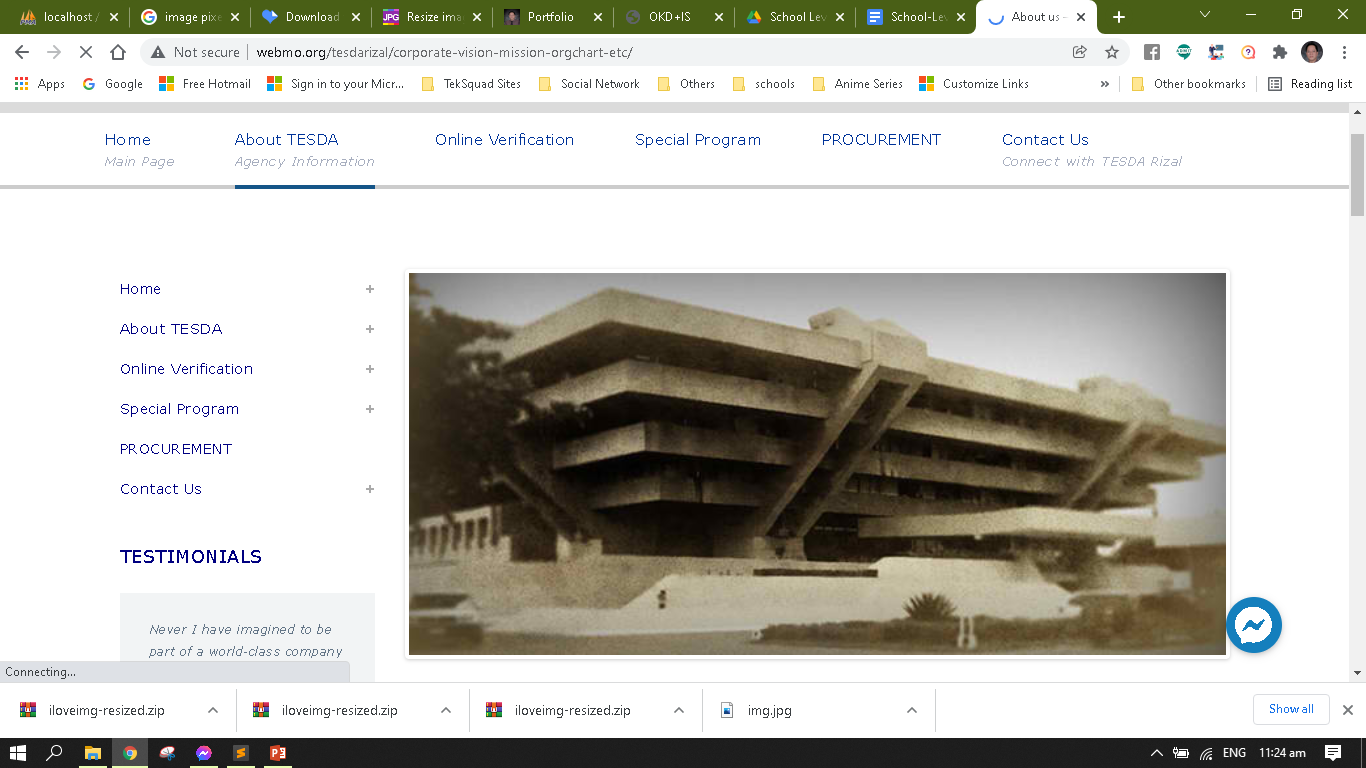The image size is (1366, 768).
Task: Expand the About TESDA sidebar item
Action: tap(369, 329)
